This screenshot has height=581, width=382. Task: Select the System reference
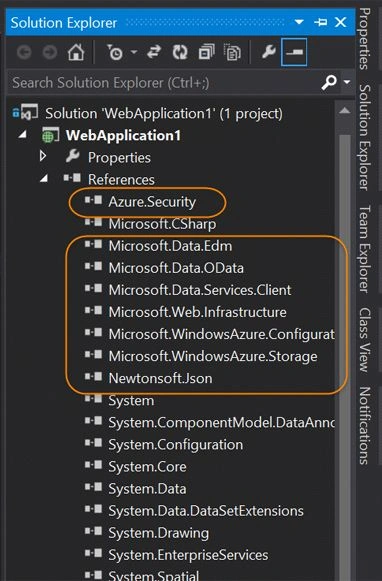tap(131, 401)
